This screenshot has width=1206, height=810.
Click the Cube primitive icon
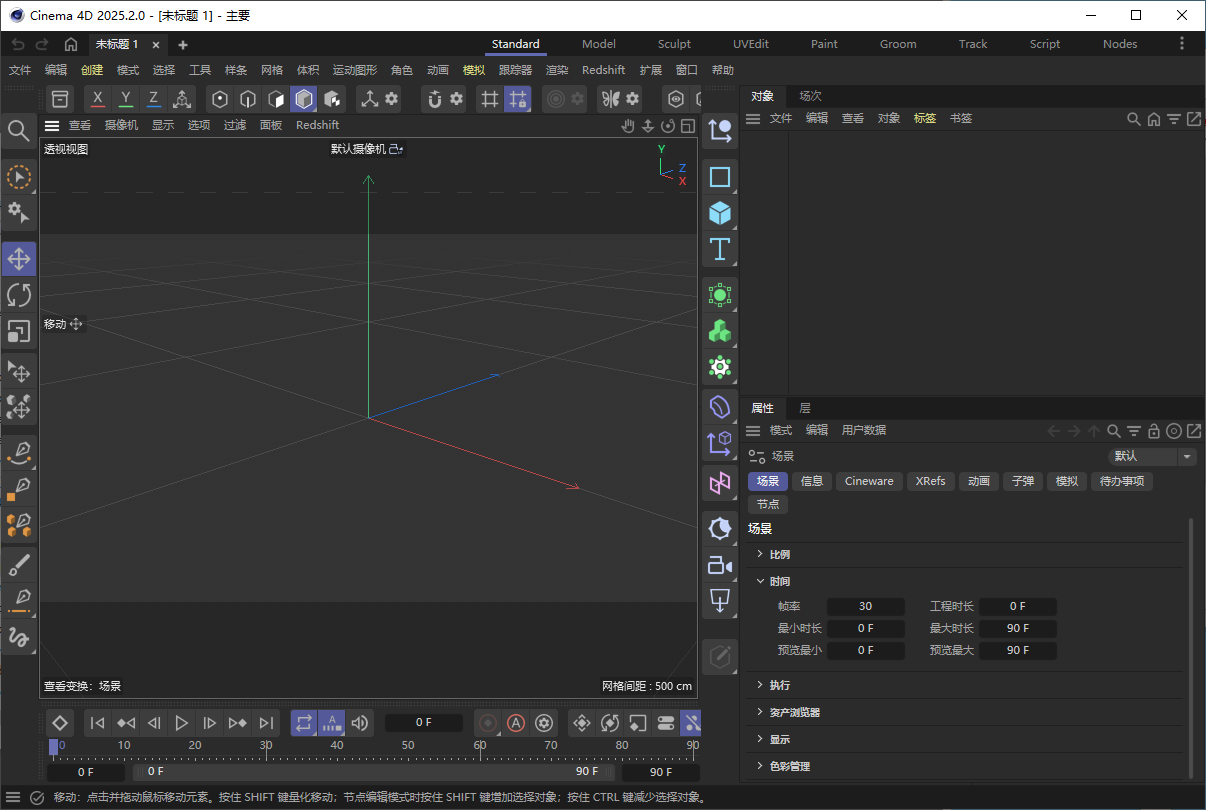(720, 213)
